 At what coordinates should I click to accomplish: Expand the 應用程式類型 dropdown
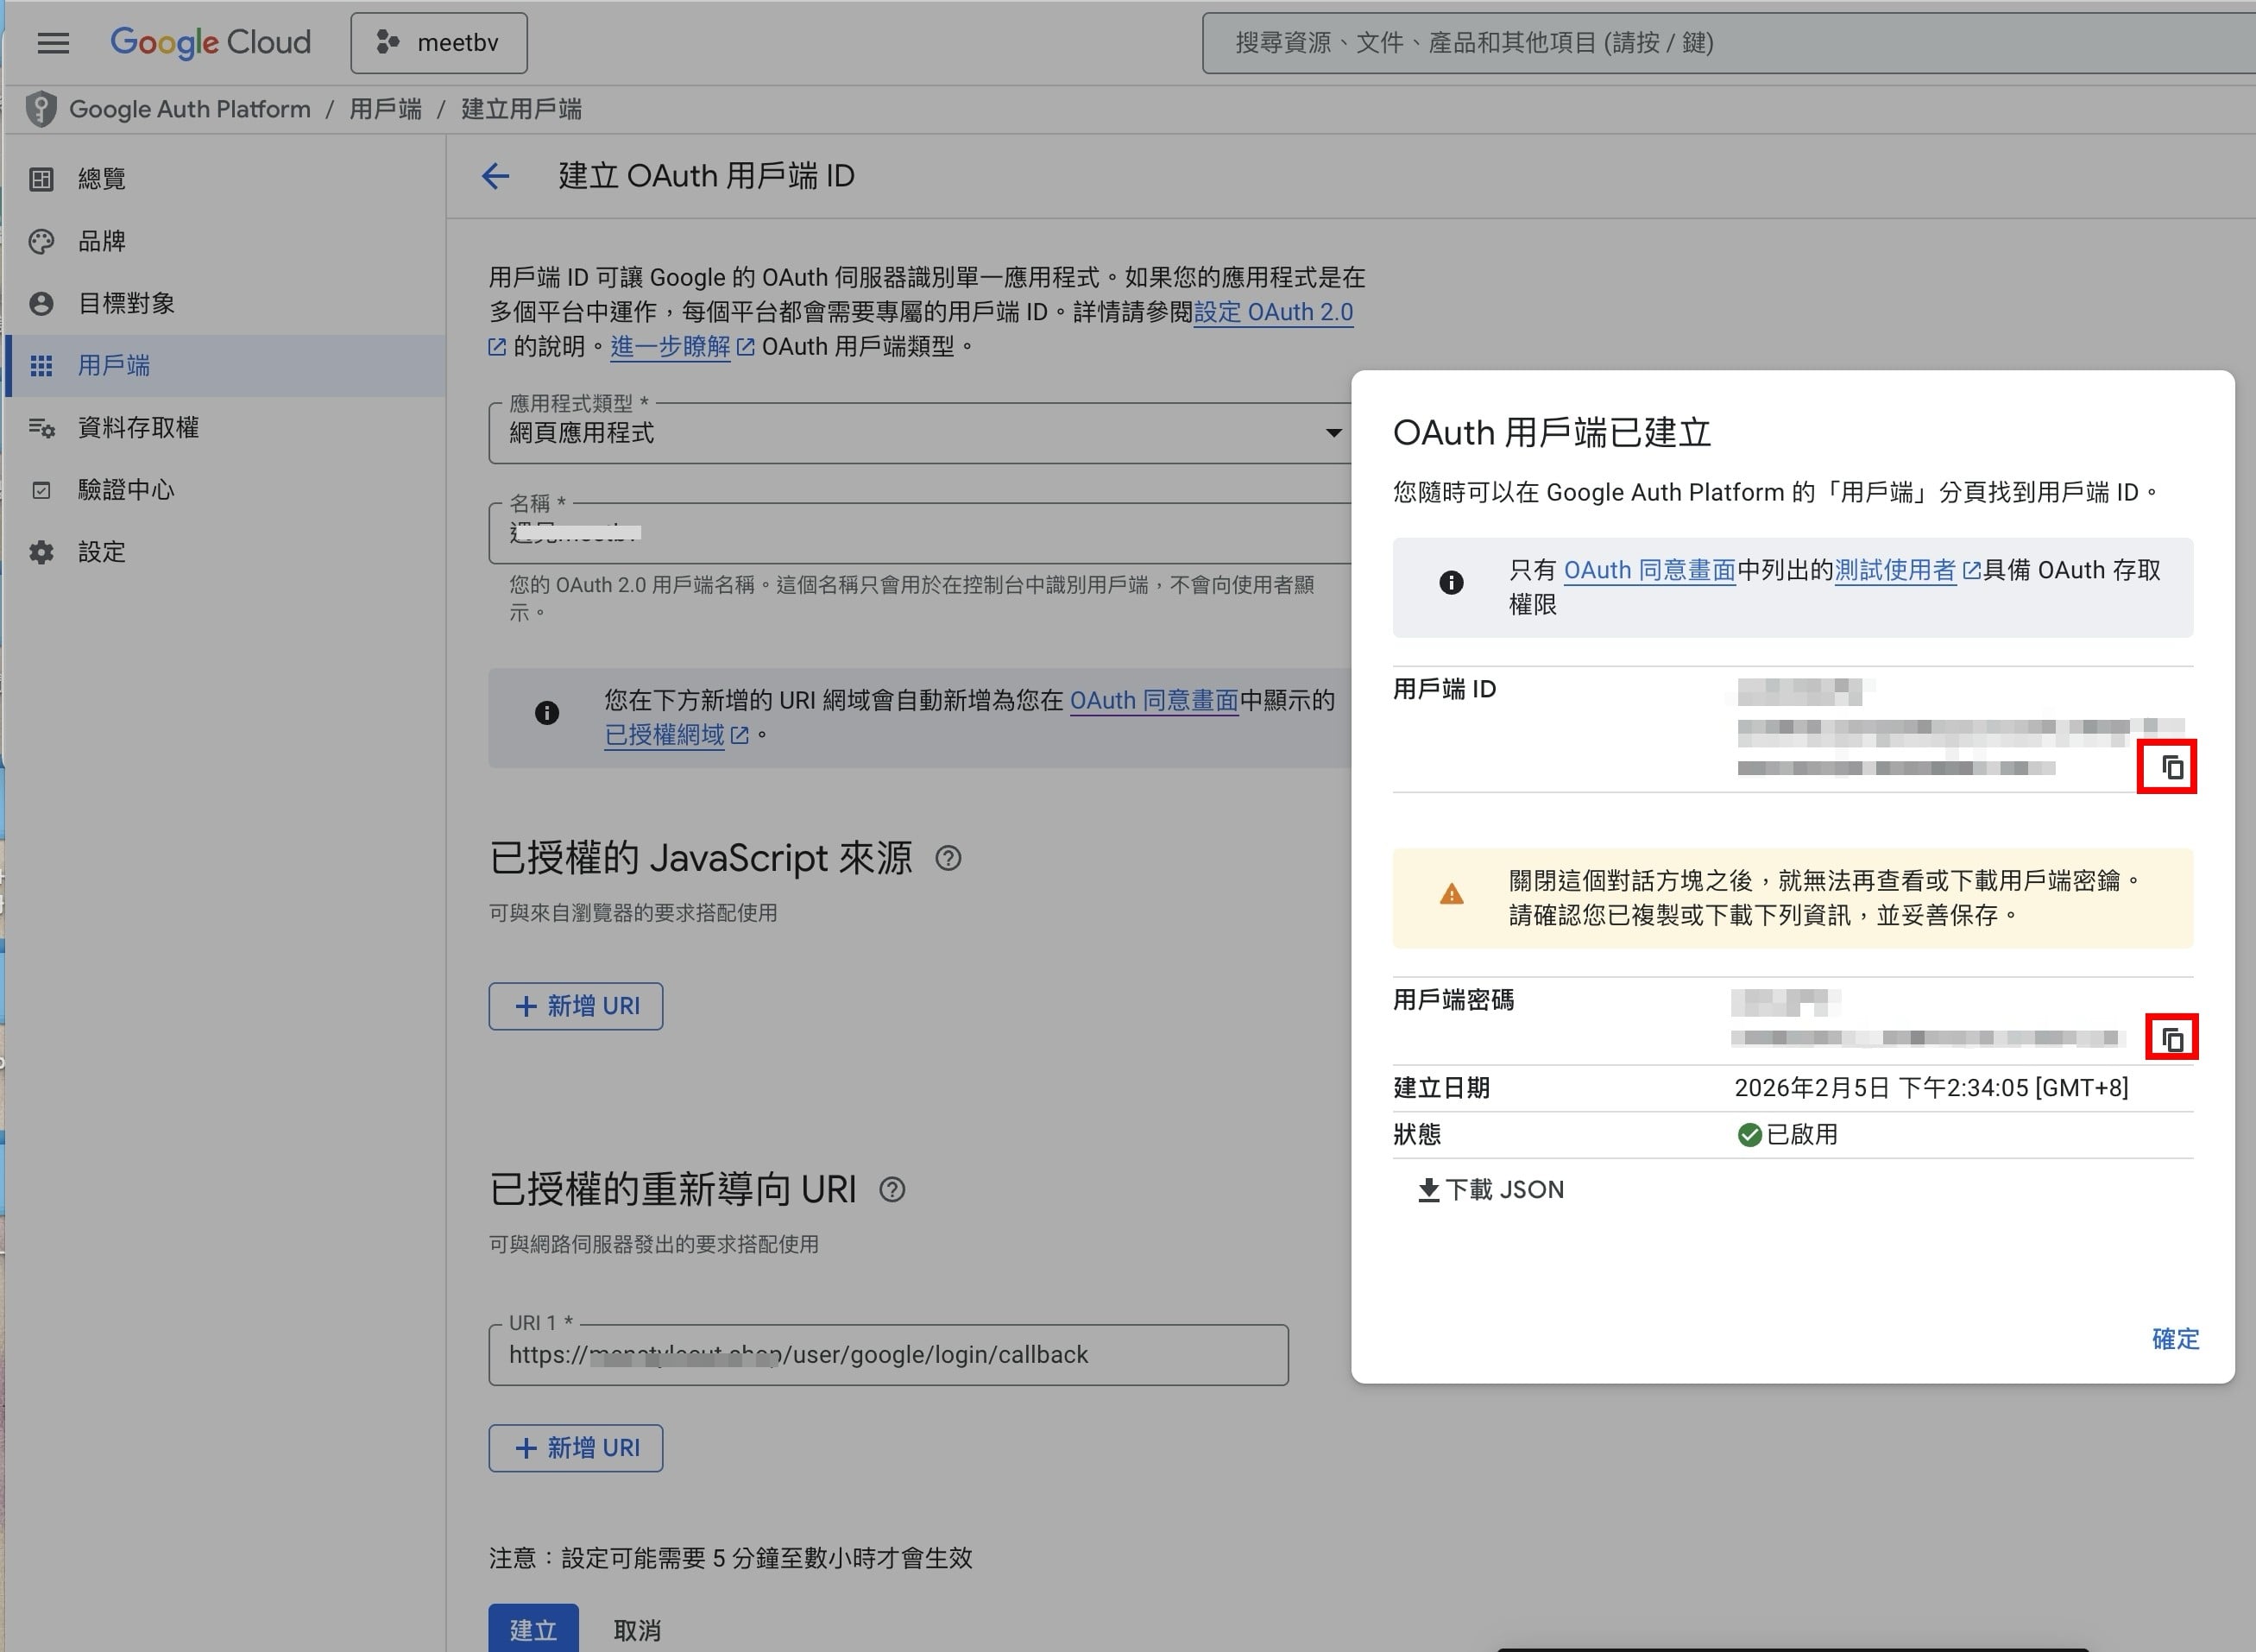pos(920,433)
